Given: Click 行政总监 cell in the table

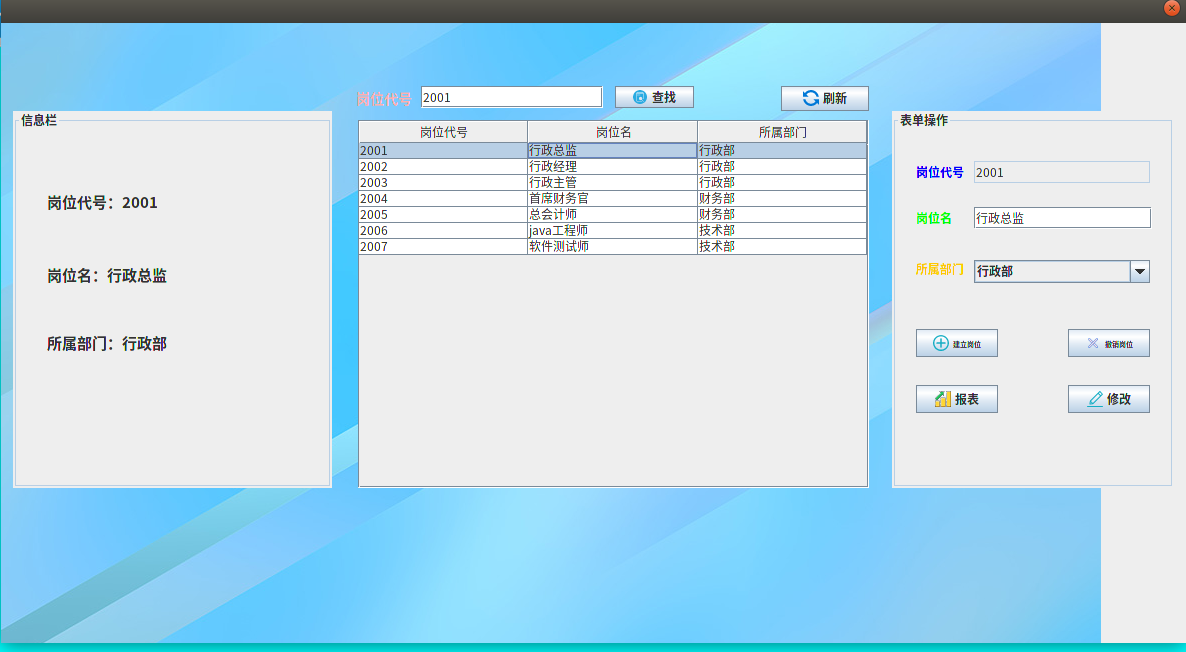Looking at the screenshot, I should [x=612, y=151].
